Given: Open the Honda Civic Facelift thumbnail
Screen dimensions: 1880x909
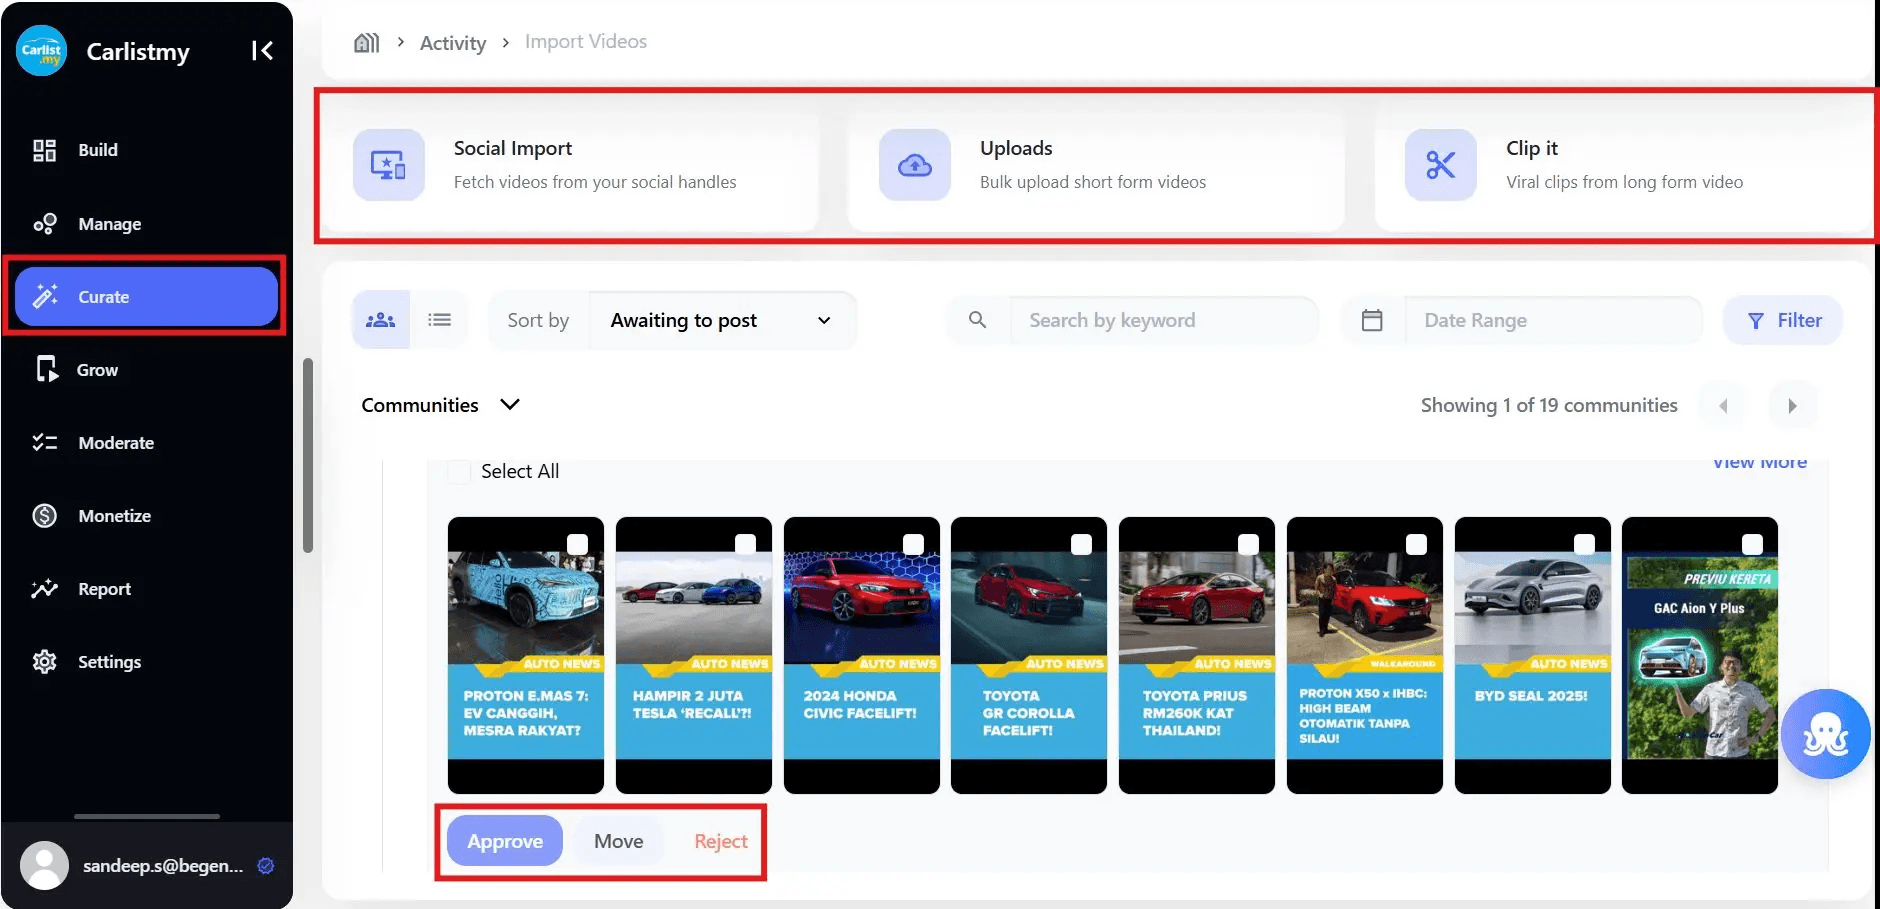Looking at the screenshot, I should click(862, 655).
